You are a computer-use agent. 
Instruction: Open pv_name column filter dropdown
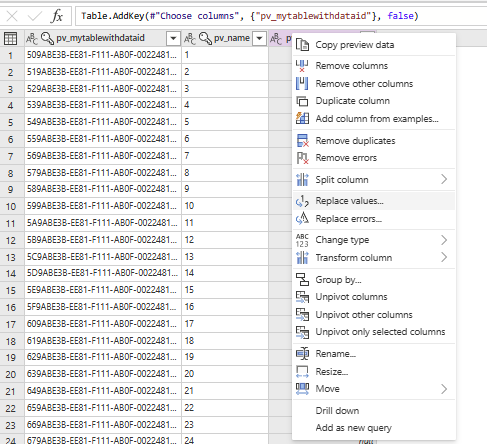[259, 39]
